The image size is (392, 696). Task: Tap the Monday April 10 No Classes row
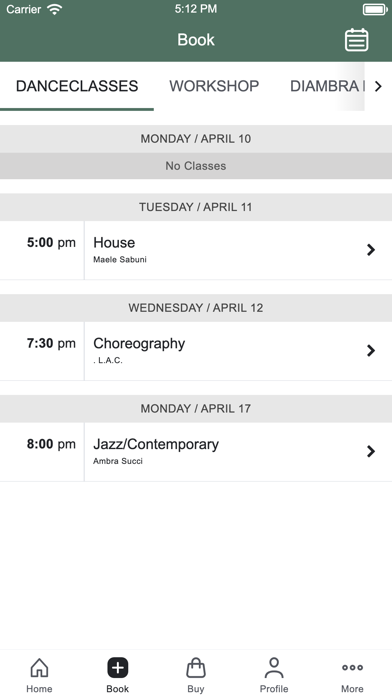(x=196, y=166)
